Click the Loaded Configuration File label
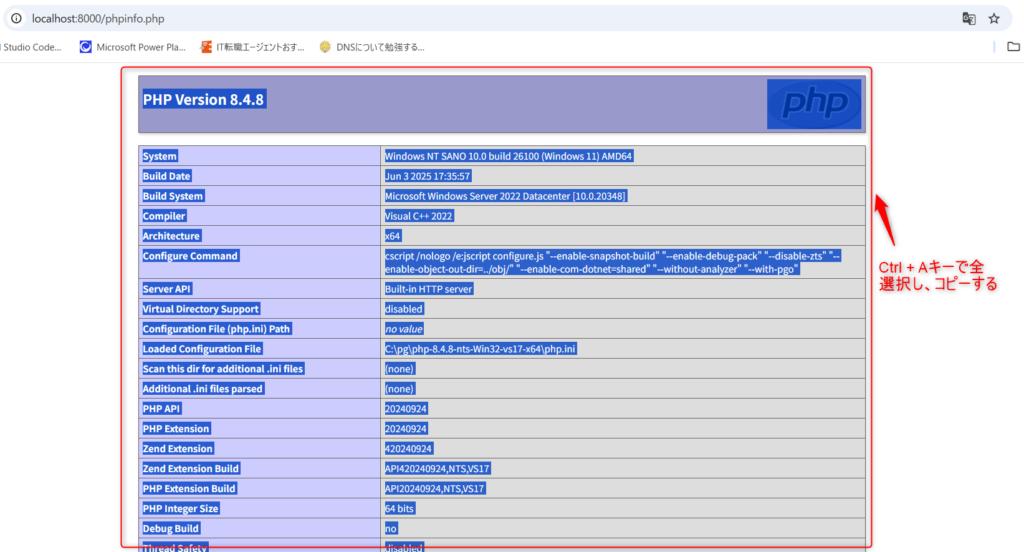1024x552 pixels. click(x=202, y=349)
